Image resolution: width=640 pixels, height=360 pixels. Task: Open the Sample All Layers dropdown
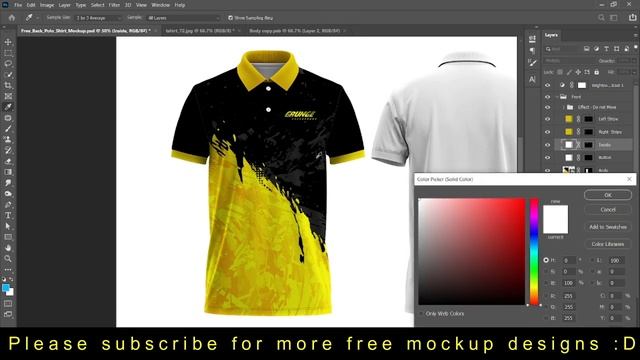183,18
